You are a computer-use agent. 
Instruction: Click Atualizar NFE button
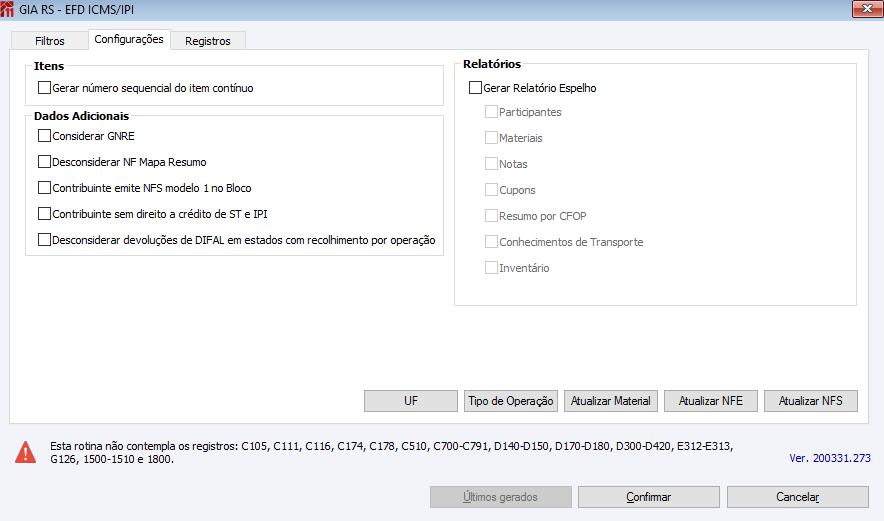(711, 401)
